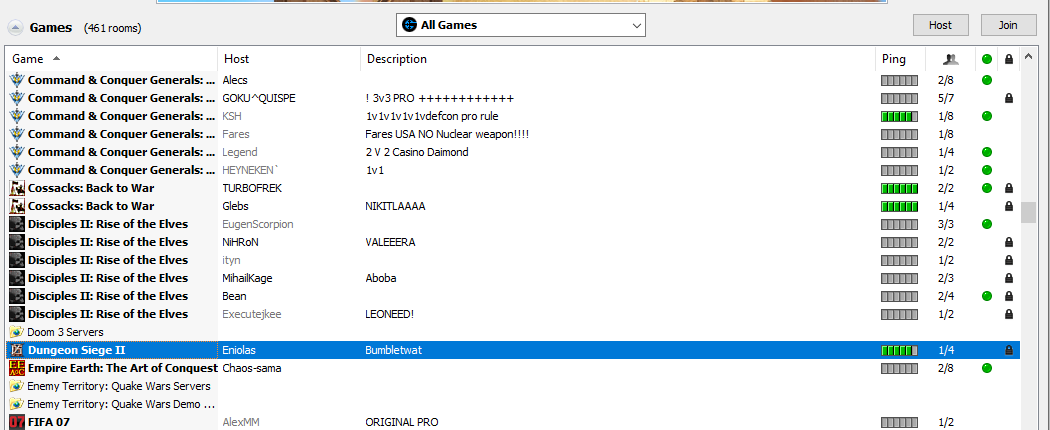Click Disciples II icon in EugenScorpion row
The width and height of the screenshot is (1050, 430).
click(x=17, y=224)
